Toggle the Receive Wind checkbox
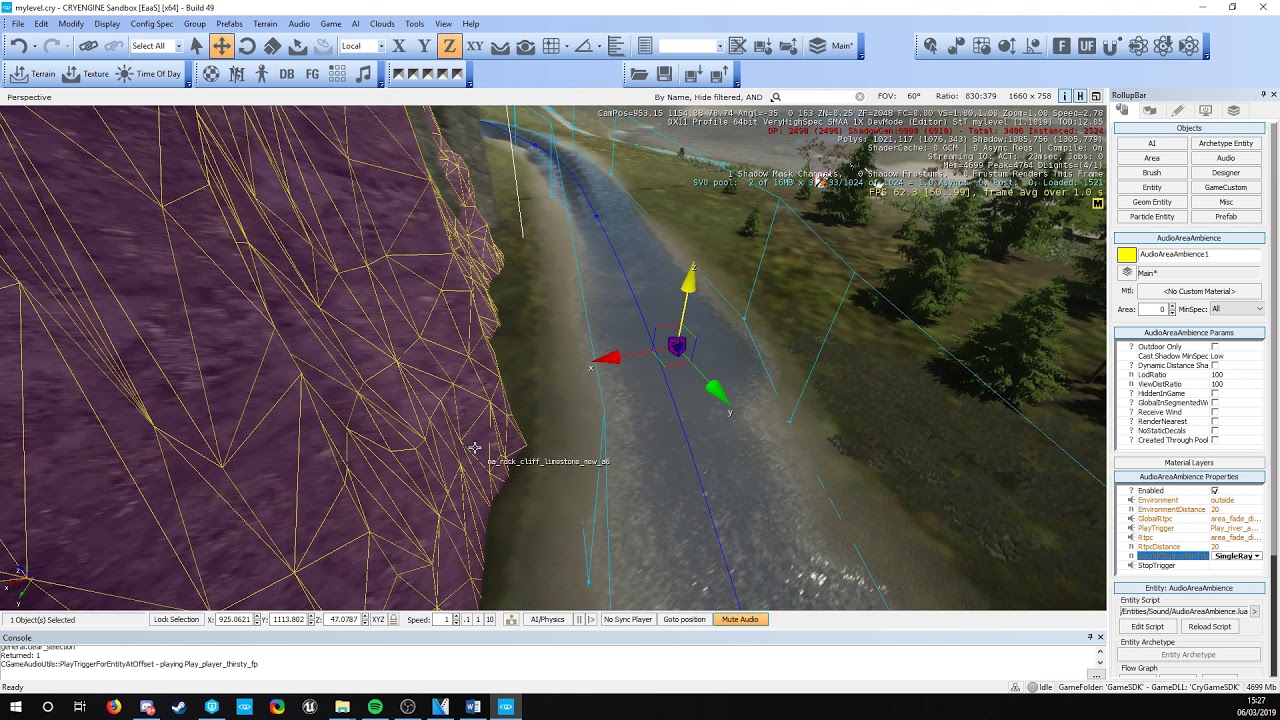 tap(1215, 412)
